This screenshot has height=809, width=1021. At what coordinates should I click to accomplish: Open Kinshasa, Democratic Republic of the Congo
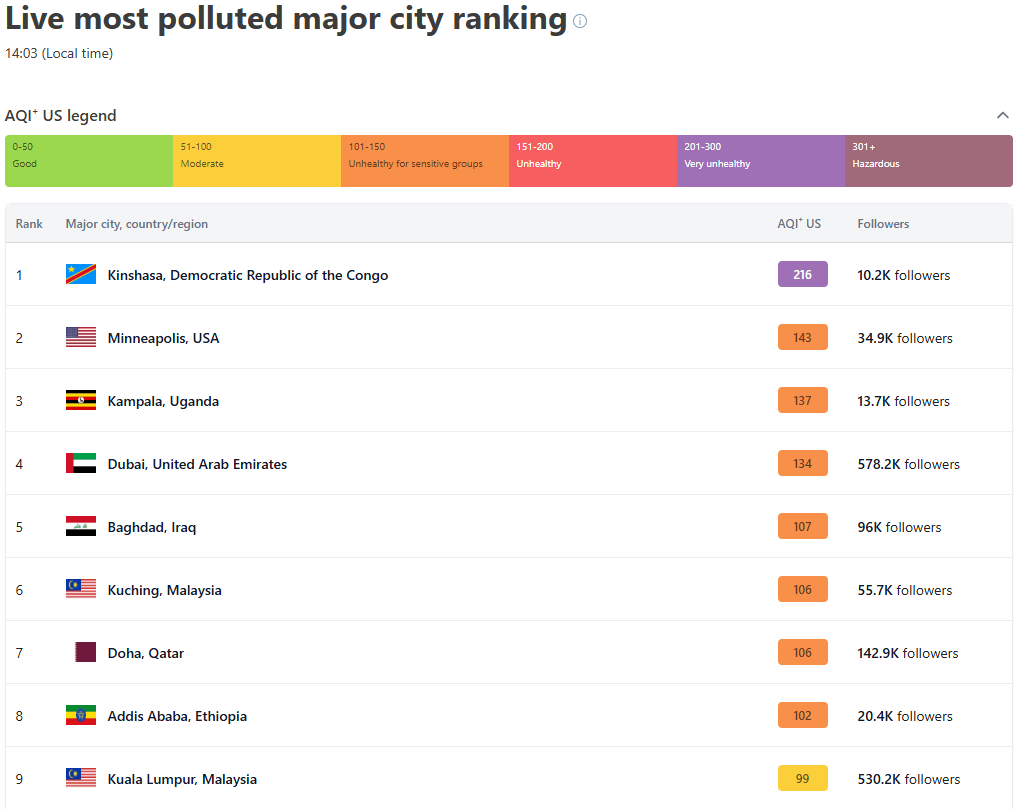click(x=247, y=275)
